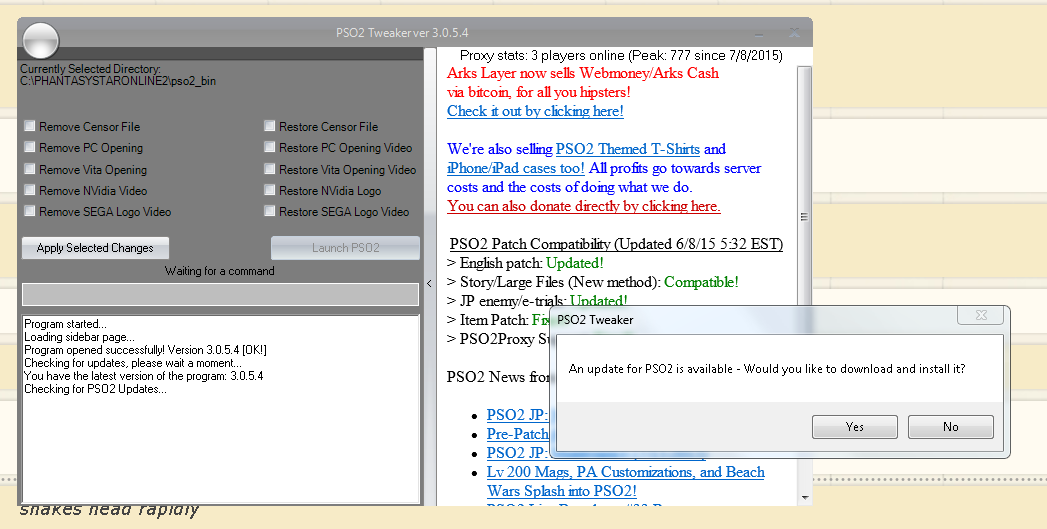Viewport: 1047px width, 529px height.
Task: Click sidebar scrollbar thumb
Action: 805,217
